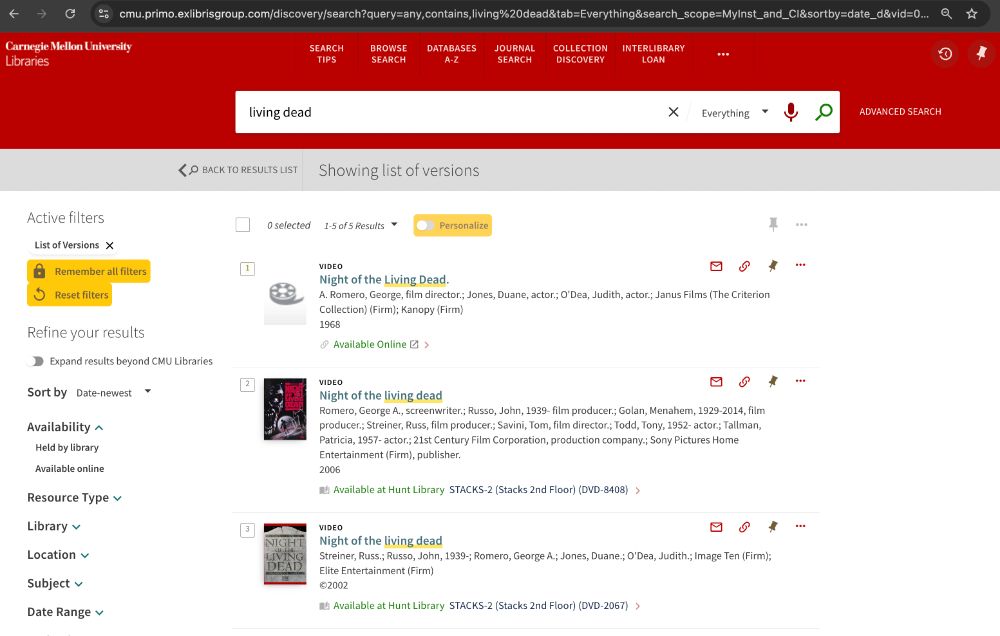The height and width of the screenshot is (636, 1000).
Task: Email the 2006 Night of the living dead record
Action: [716, 381]
